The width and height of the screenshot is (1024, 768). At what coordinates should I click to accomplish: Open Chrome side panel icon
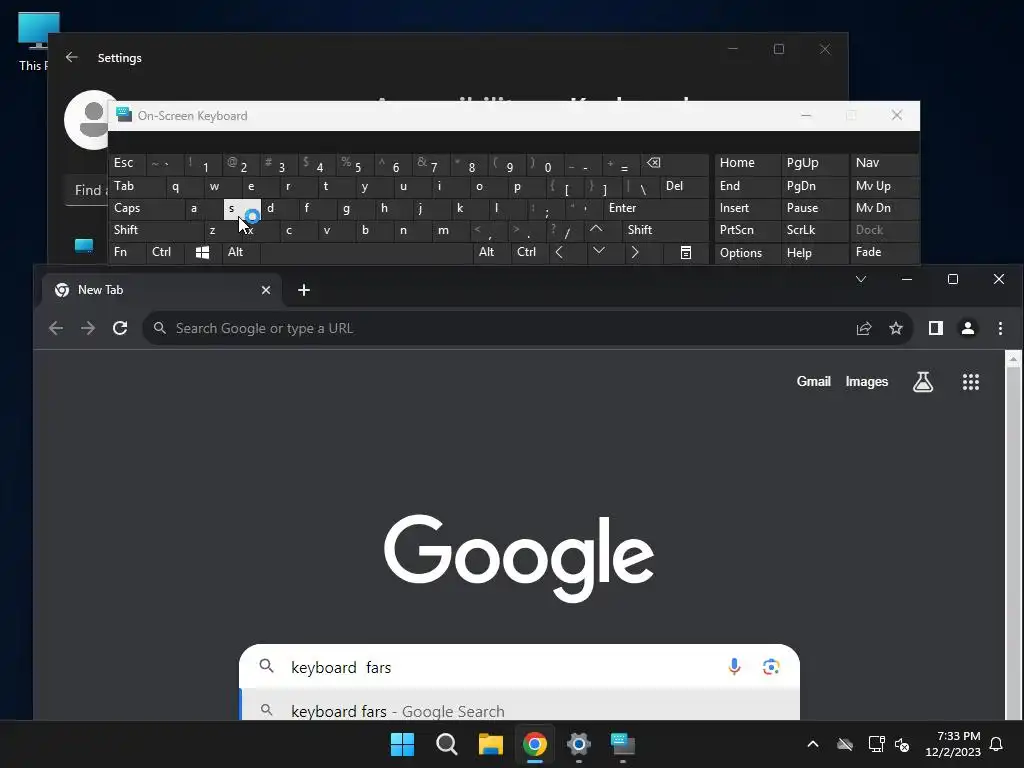(x=936, y=328)
